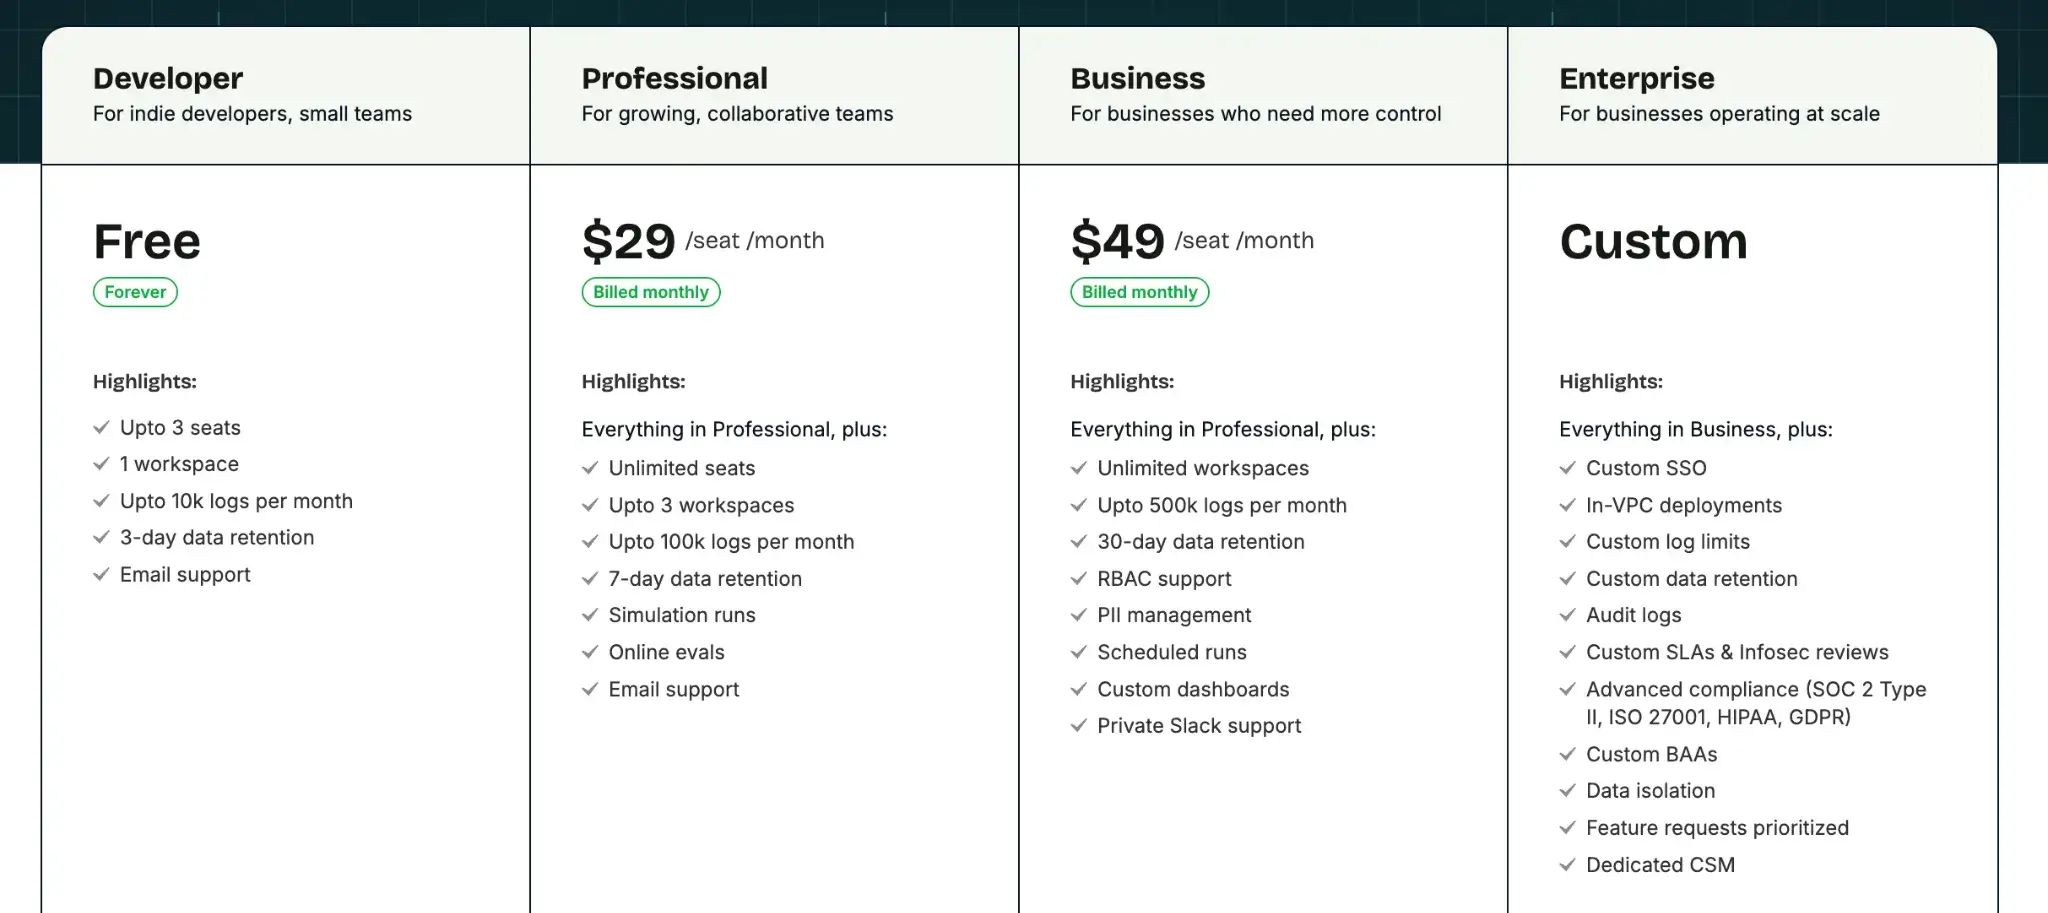
Task: Click the checkmark beside Upto 3 seats
Action: [x=101, y=428]
